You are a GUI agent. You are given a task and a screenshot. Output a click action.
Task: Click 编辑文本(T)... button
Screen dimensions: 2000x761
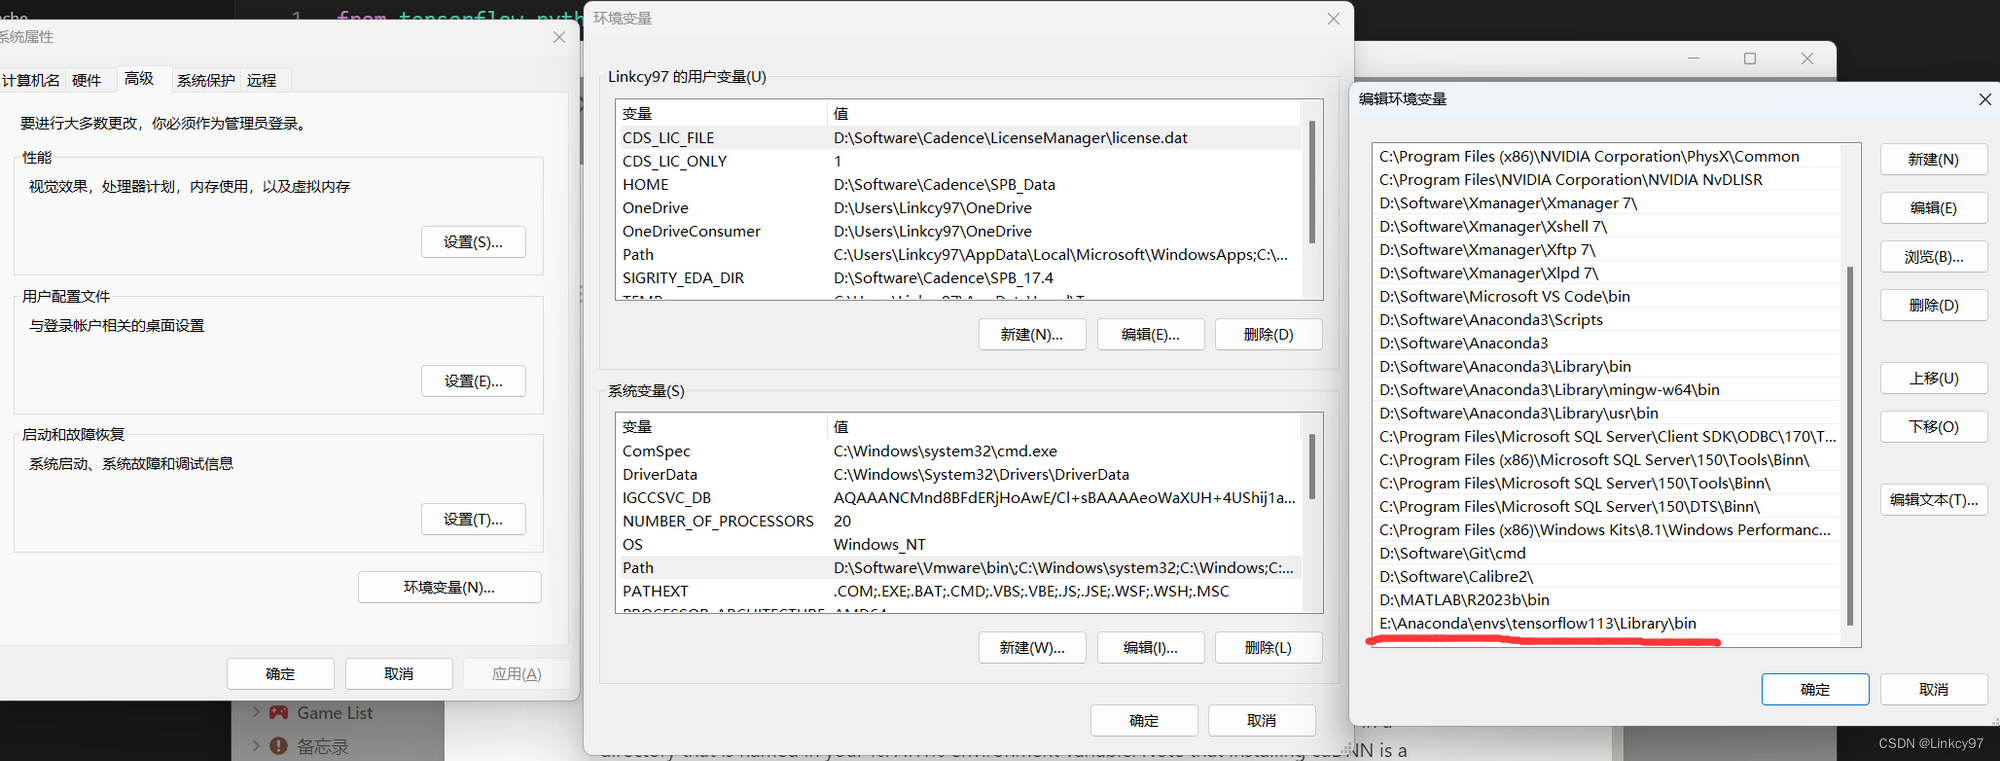1933,500
